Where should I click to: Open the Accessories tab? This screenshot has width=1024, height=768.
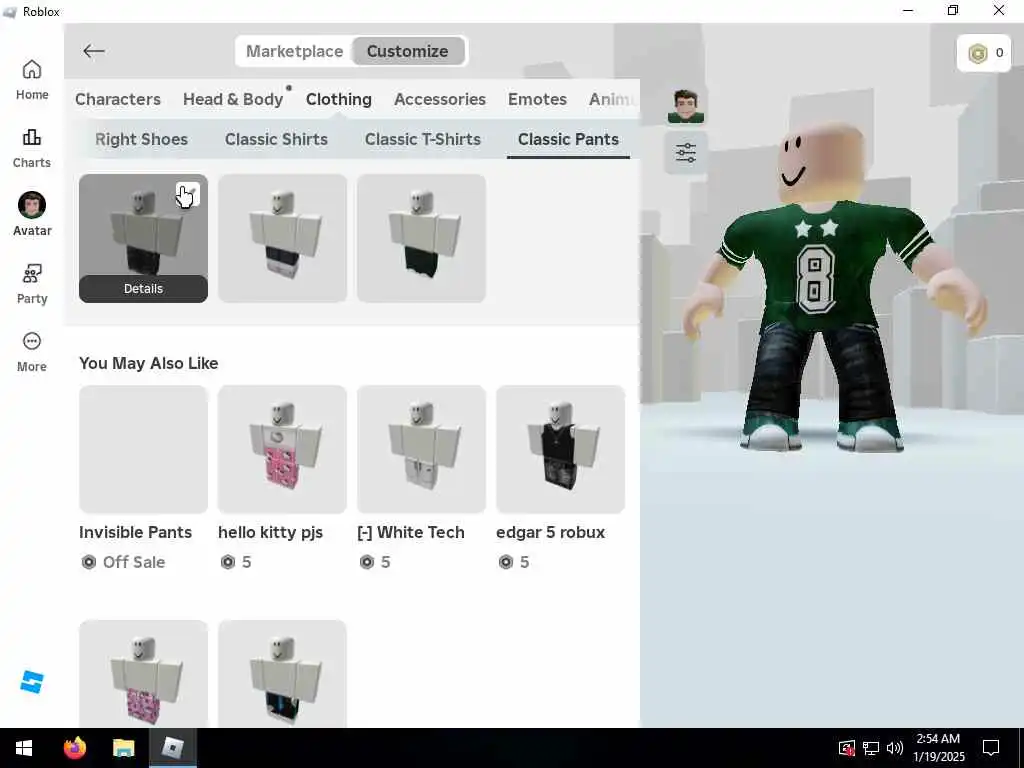(x=440, y=99)
